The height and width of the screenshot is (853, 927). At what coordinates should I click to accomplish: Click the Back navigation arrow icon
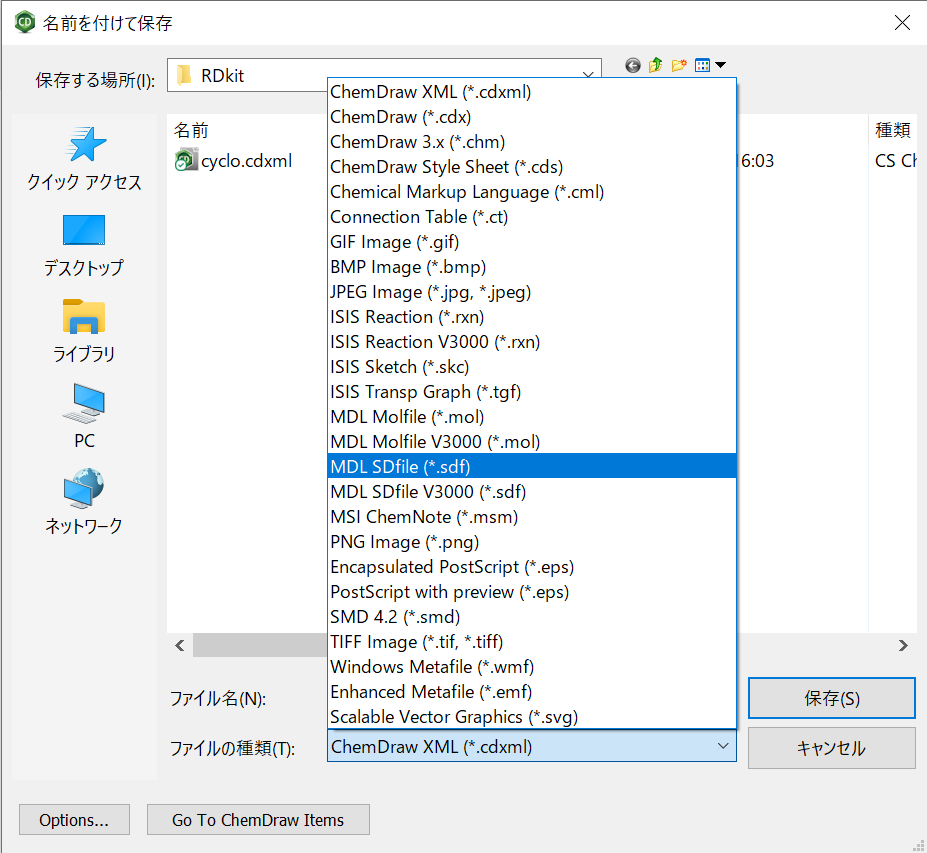coord(633,65)
